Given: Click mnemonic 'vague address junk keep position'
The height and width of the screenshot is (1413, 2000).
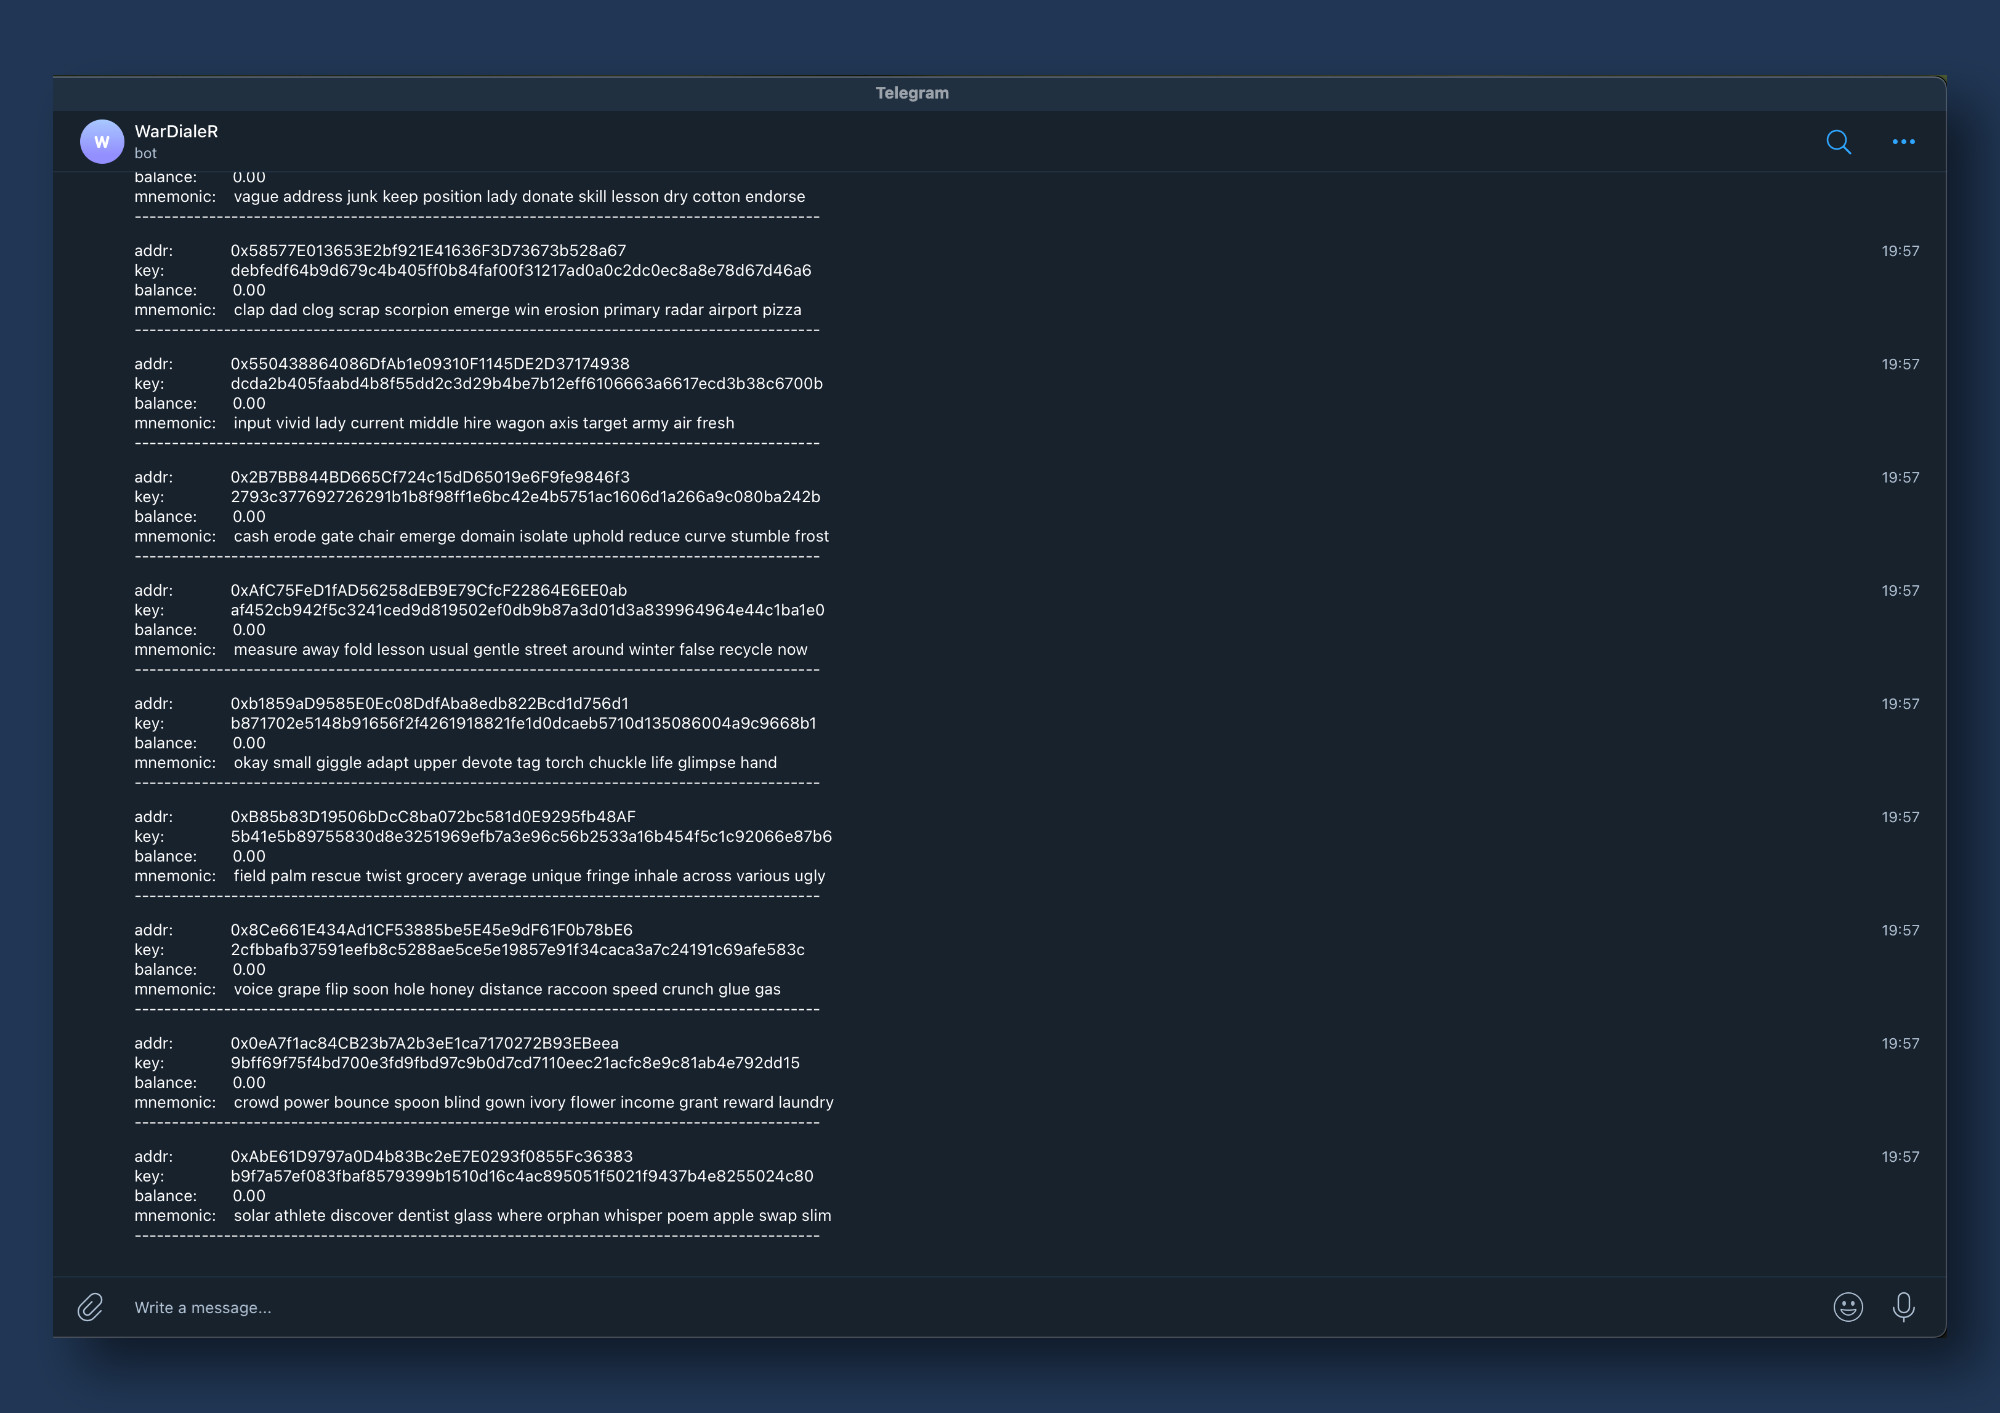Looking at the screenshot, I should 519,197.
